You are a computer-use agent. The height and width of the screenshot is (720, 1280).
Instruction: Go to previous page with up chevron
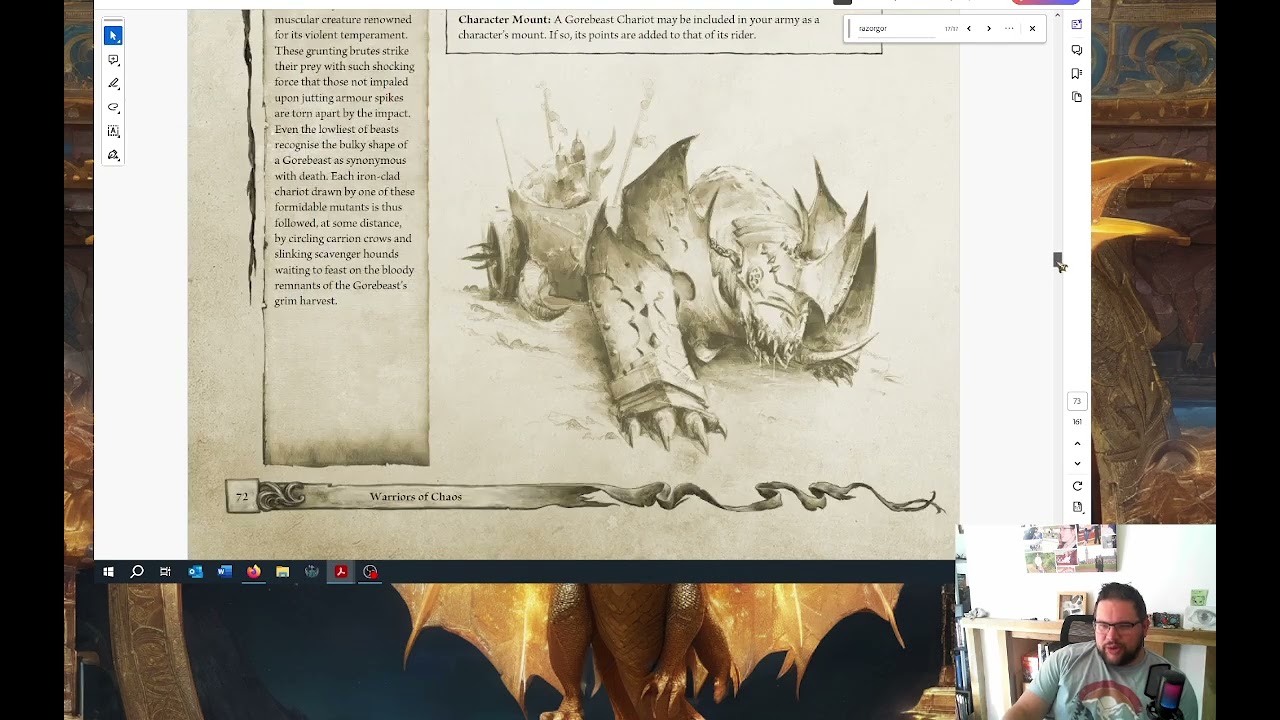1077,443
